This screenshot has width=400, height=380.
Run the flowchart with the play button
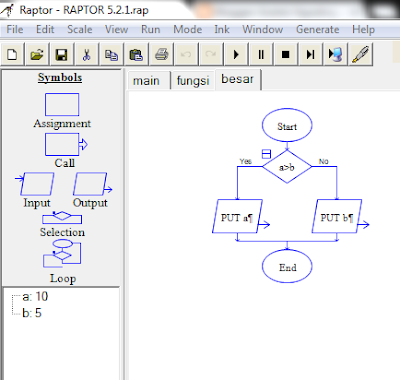pos(236,54)
